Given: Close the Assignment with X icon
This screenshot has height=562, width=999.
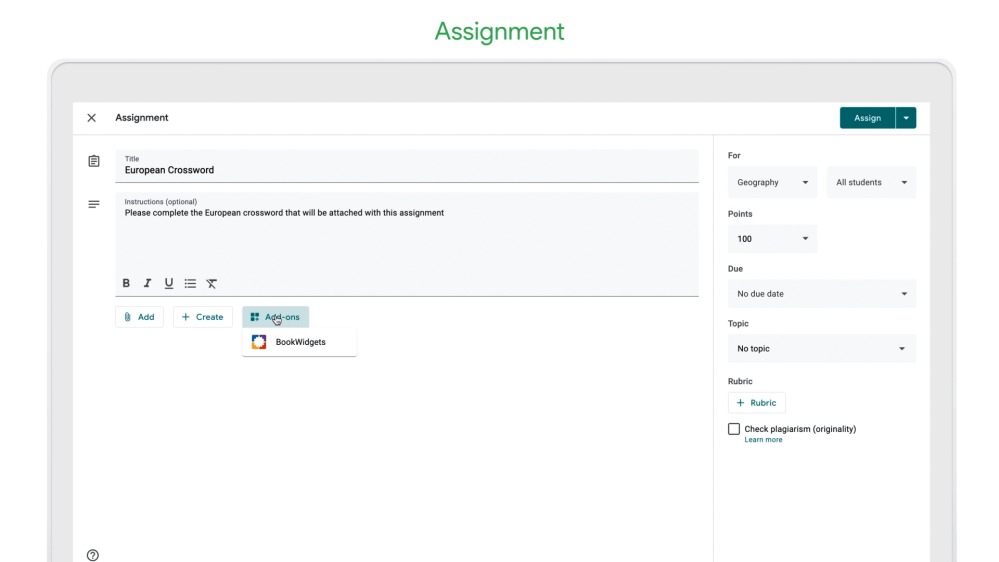Looking at the screenshot, I should click(x=92, y=118).
